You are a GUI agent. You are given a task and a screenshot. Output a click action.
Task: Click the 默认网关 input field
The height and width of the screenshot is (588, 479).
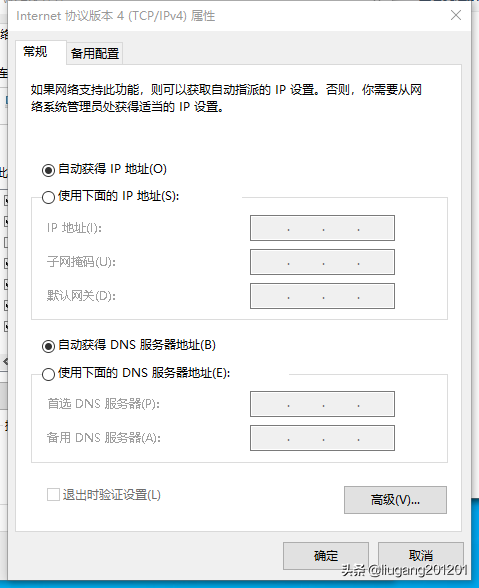pos(322,296)
